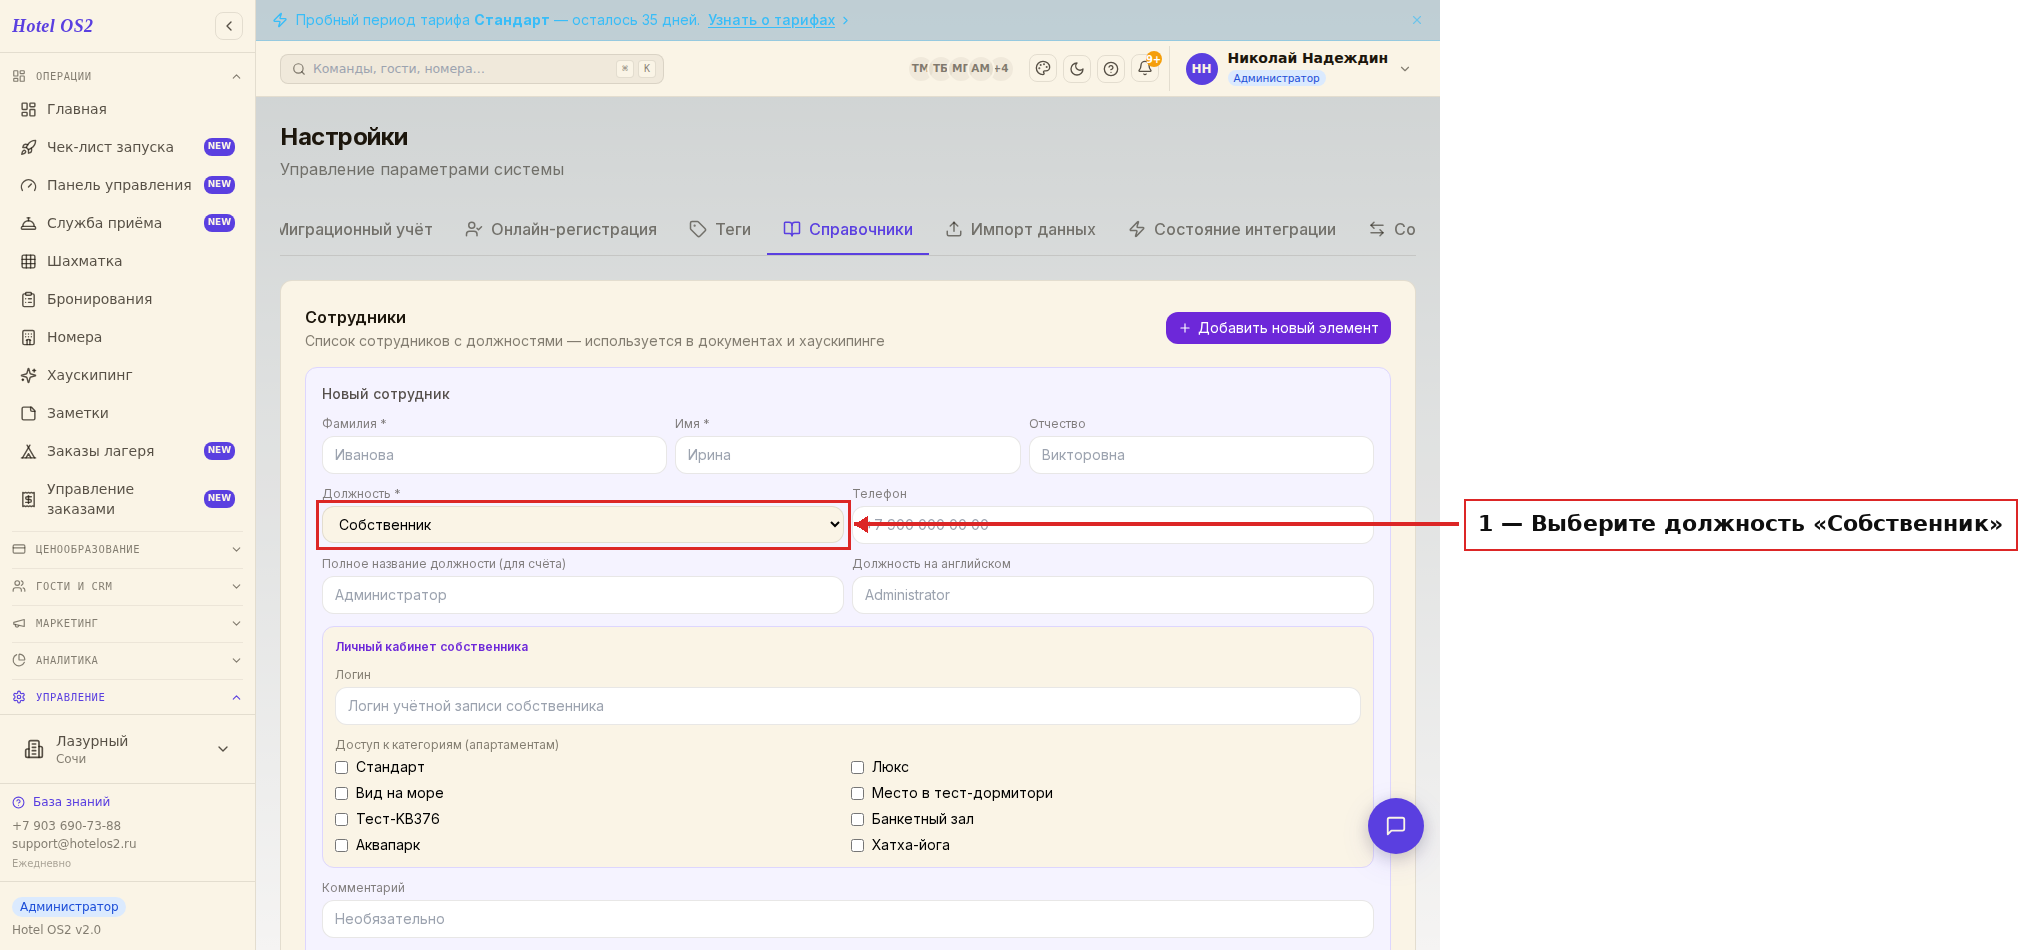Open the chat support bubble
Image resolution: width=2041 pixels, height=950 pixels.
(x=1395, y=825)
